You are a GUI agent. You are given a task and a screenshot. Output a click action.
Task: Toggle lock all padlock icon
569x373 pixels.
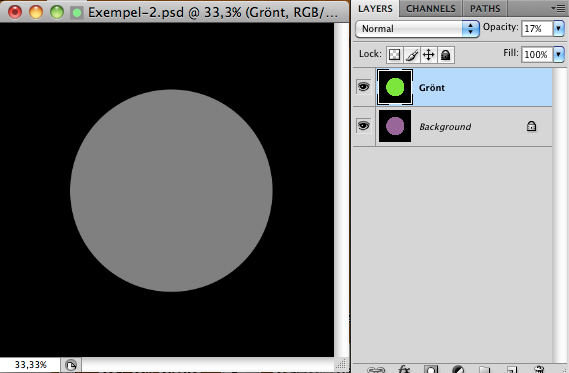446,55
